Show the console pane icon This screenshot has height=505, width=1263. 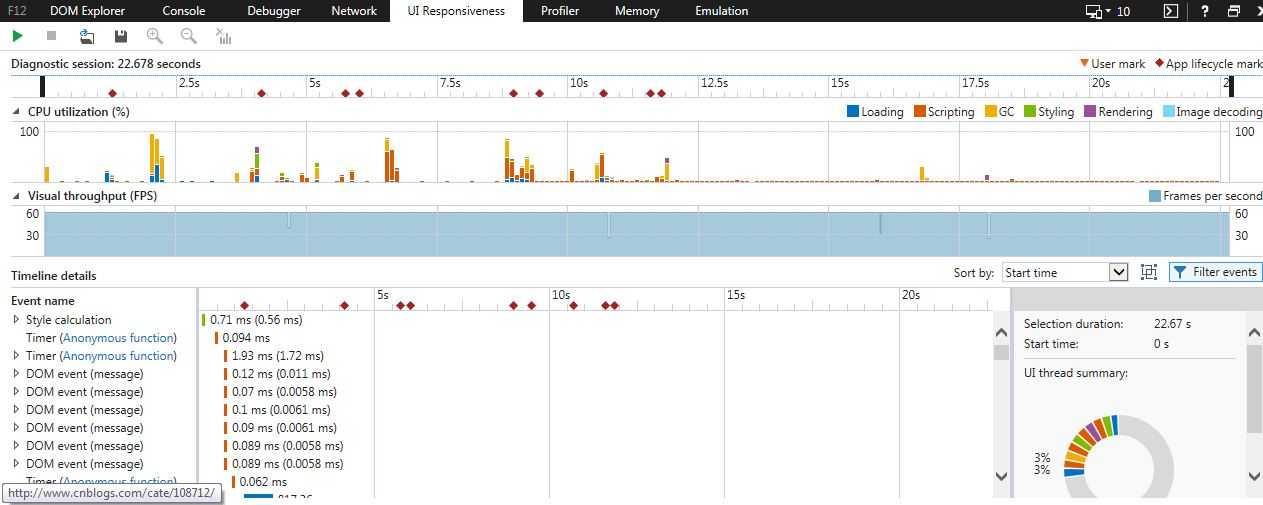(1171, 11)
